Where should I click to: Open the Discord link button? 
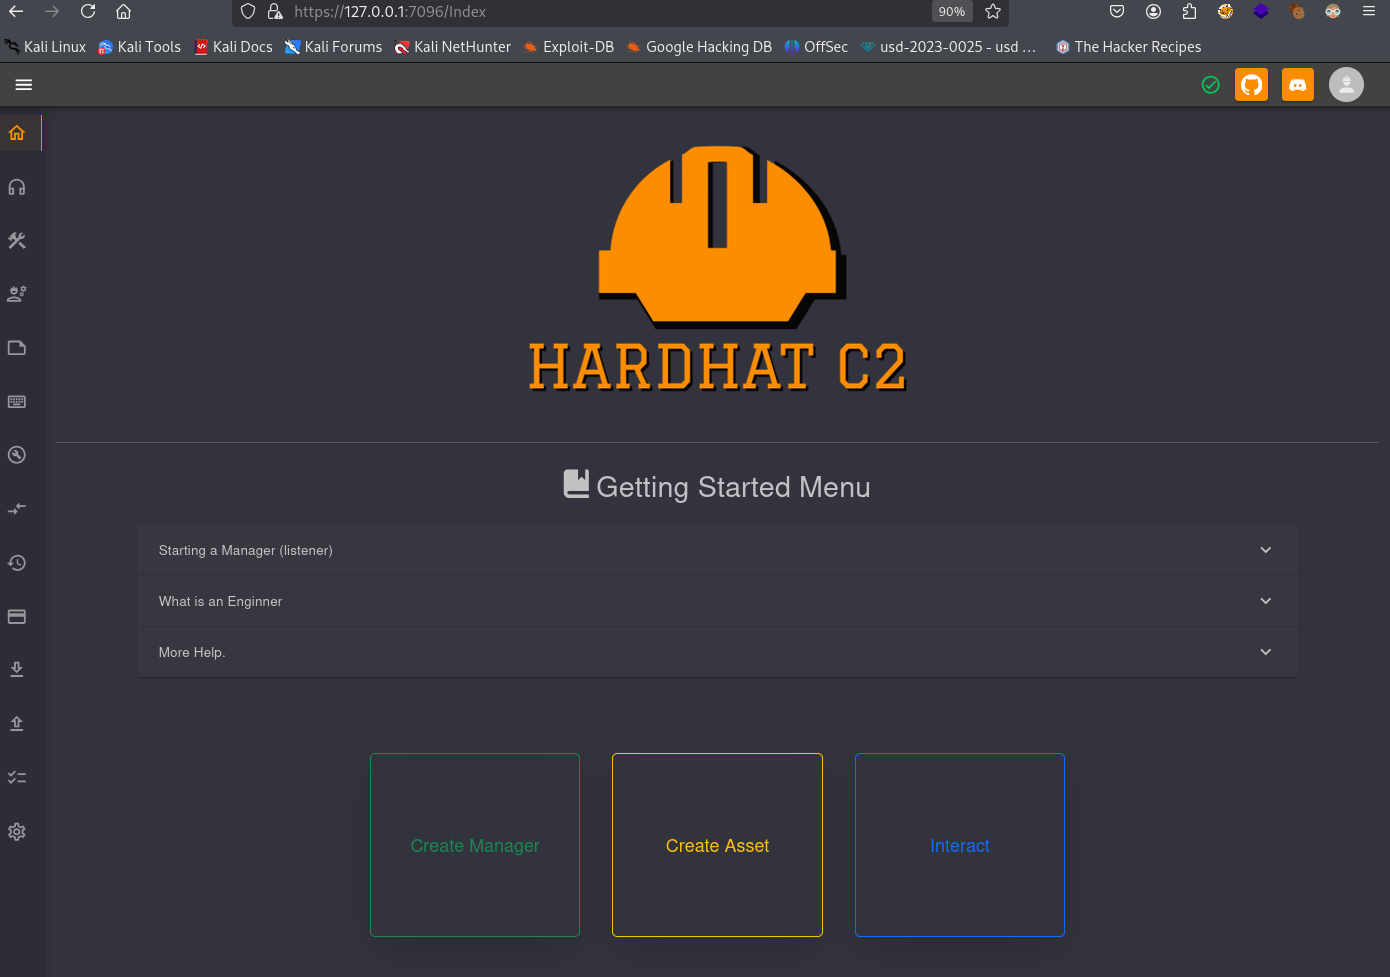pos(1298,85)
